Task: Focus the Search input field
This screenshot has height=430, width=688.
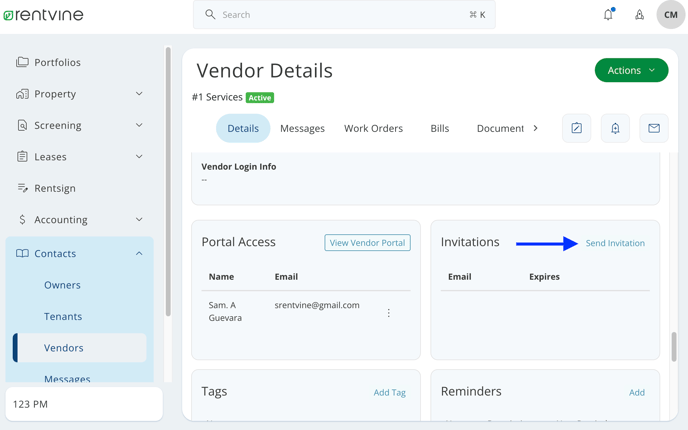Action: 344,14
